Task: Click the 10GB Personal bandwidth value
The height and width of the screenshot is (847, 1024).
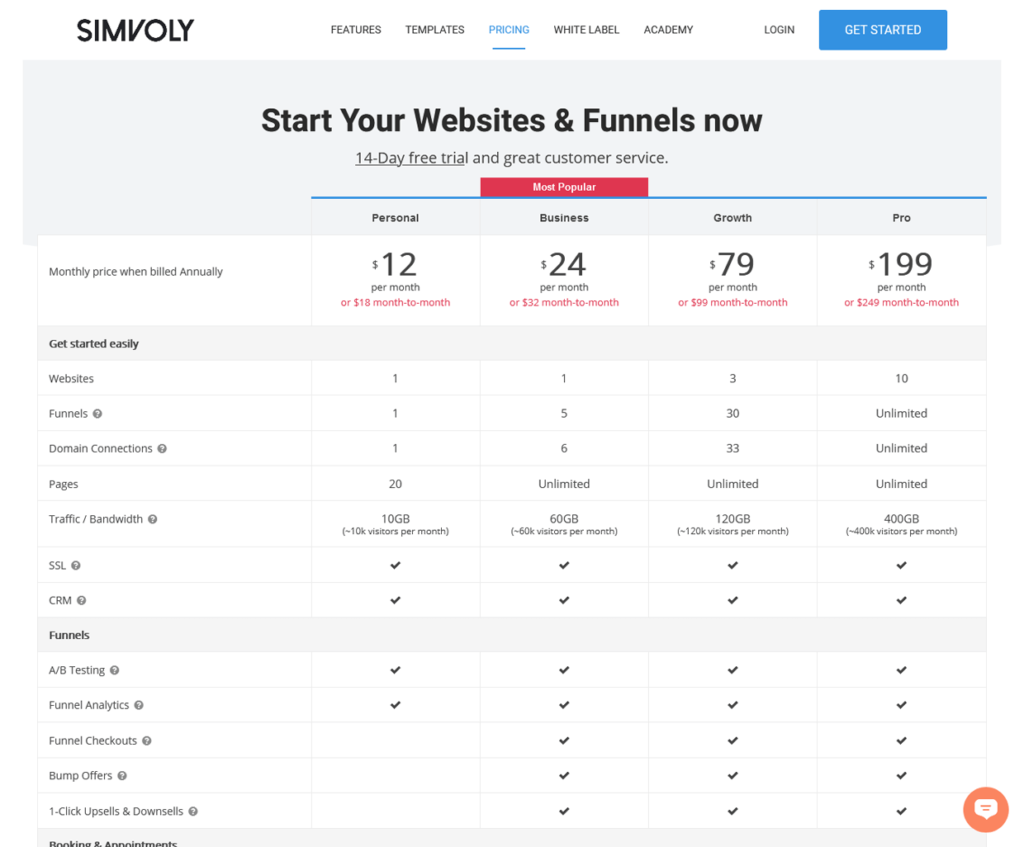Action: click(396, 519)
